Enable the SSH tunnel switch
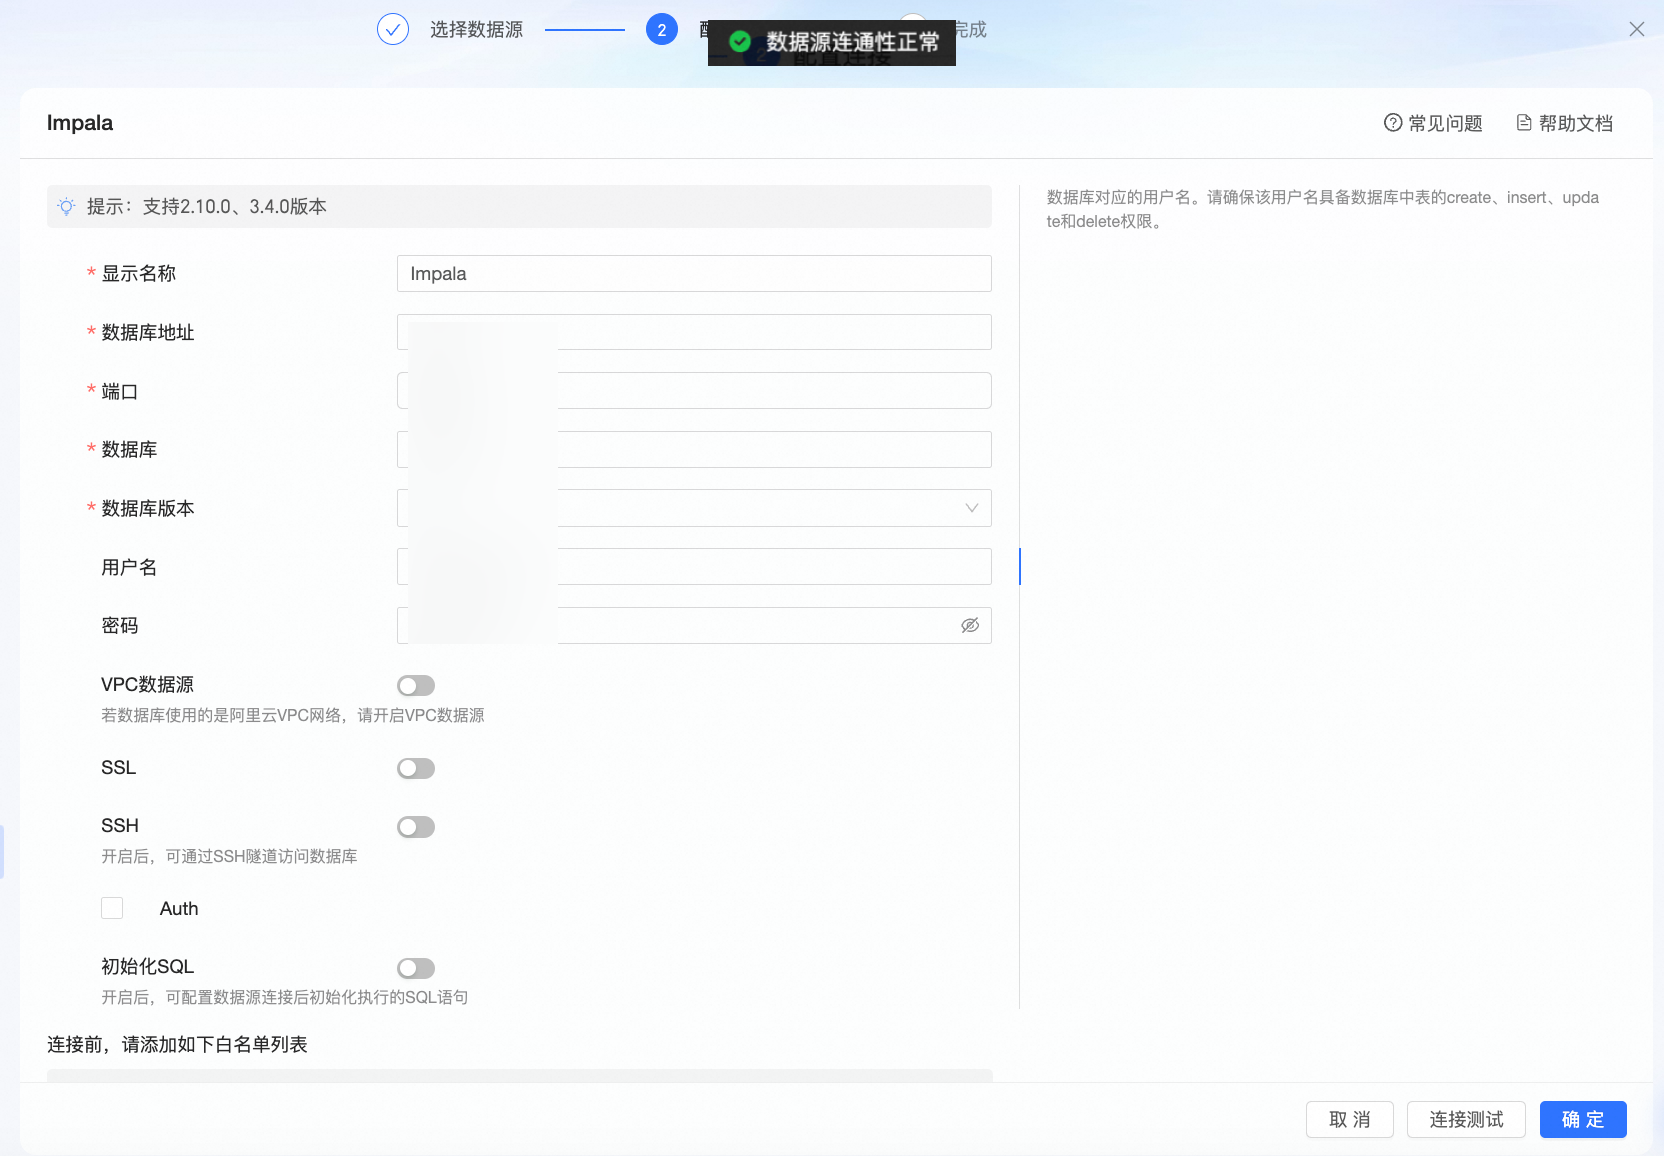Viewport: 1664px width, 1156px height. coord(416,827)
